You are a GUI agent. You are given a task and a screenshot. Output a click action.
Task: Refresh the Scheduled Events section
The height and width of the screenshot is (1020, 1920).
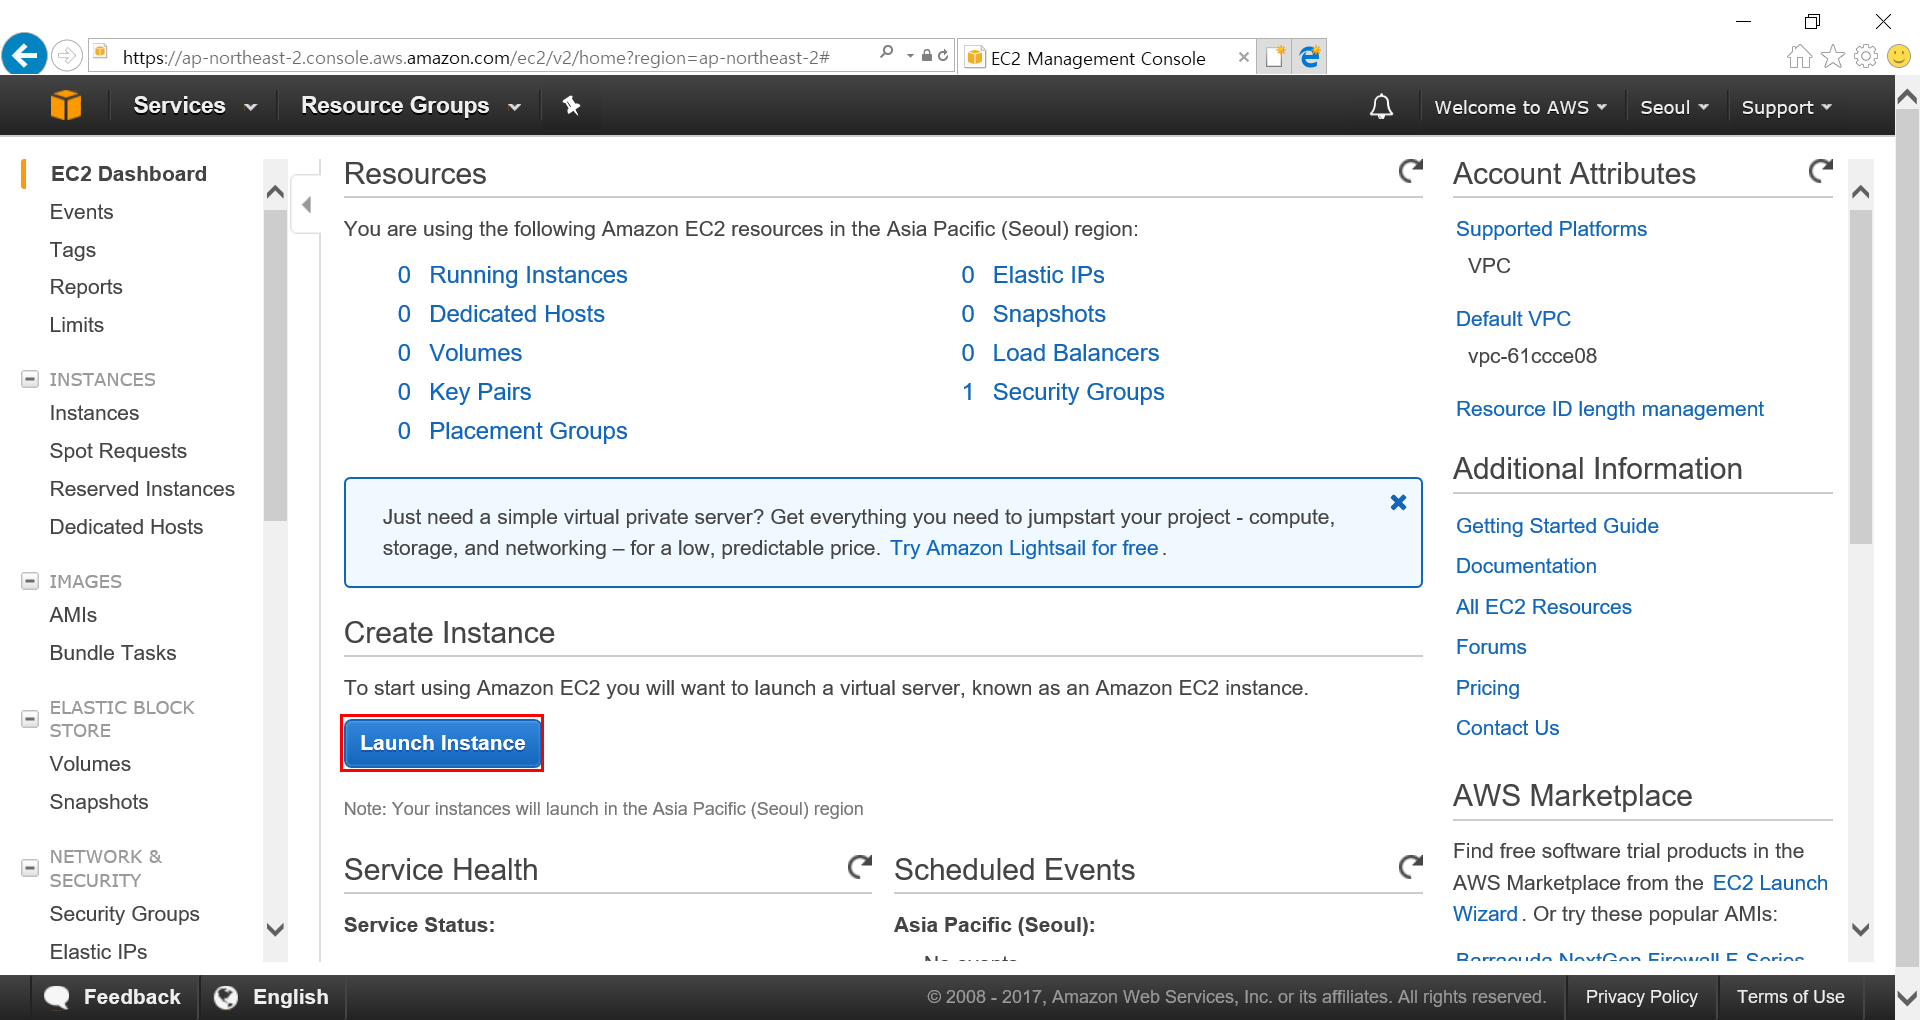(x=1410, y=866)
